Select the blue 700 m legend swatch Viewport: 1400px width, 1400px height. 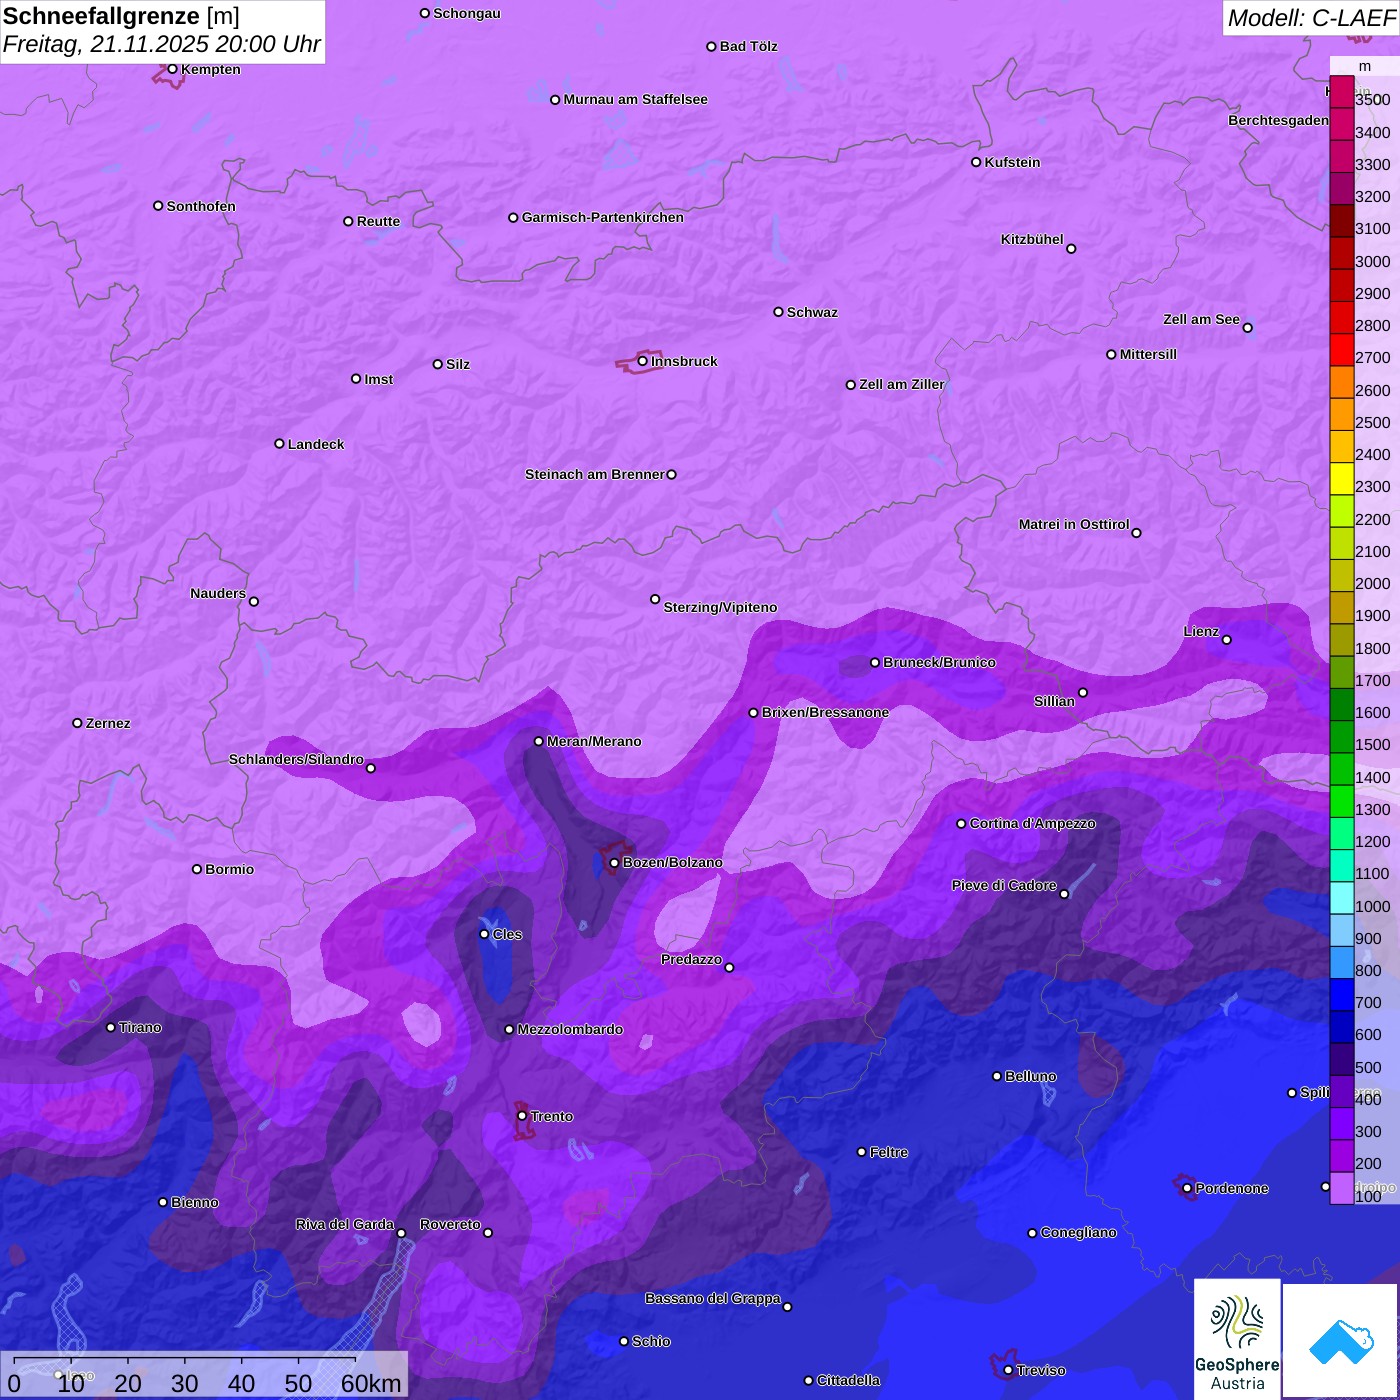coord(1342,994)
